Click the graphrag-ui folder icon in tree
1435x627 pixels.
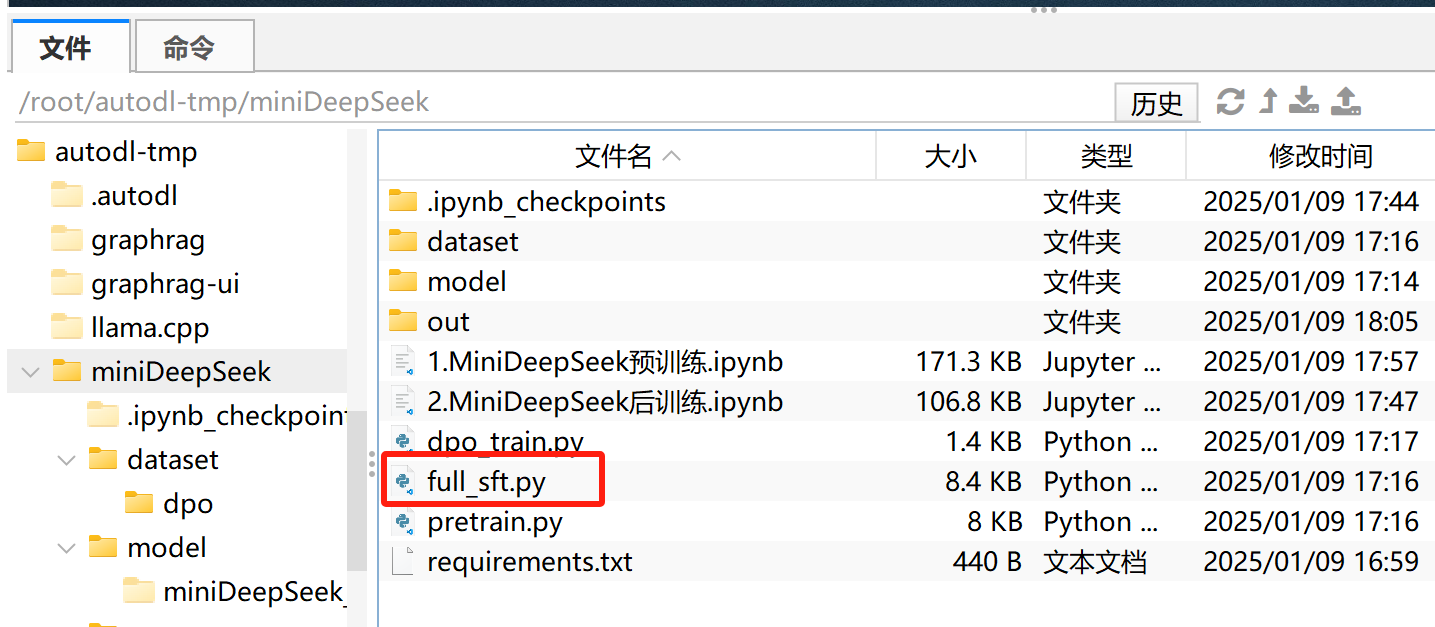tap(66, 284)
